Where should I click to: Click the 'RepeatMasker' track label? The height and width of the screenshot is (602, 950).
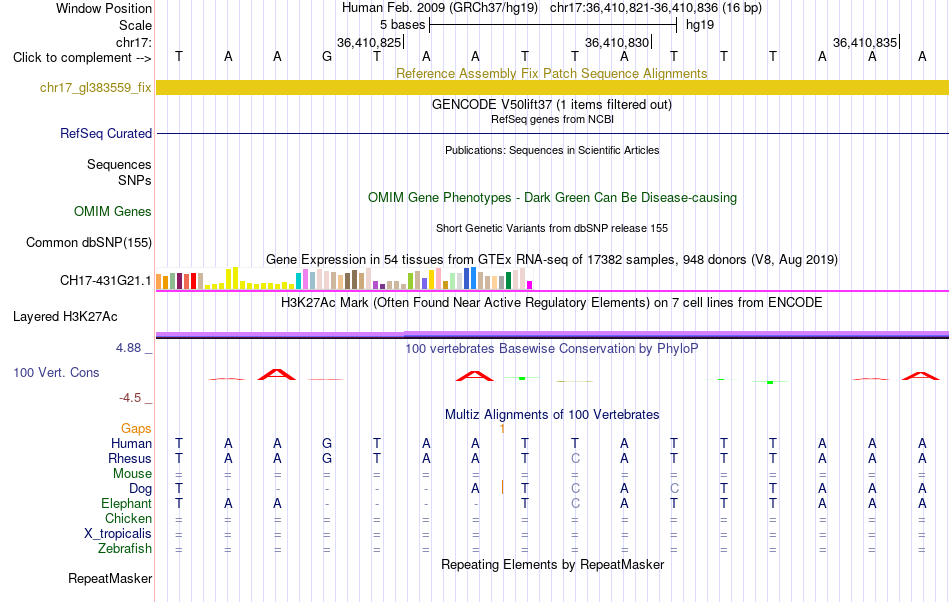tap(110, 579)
